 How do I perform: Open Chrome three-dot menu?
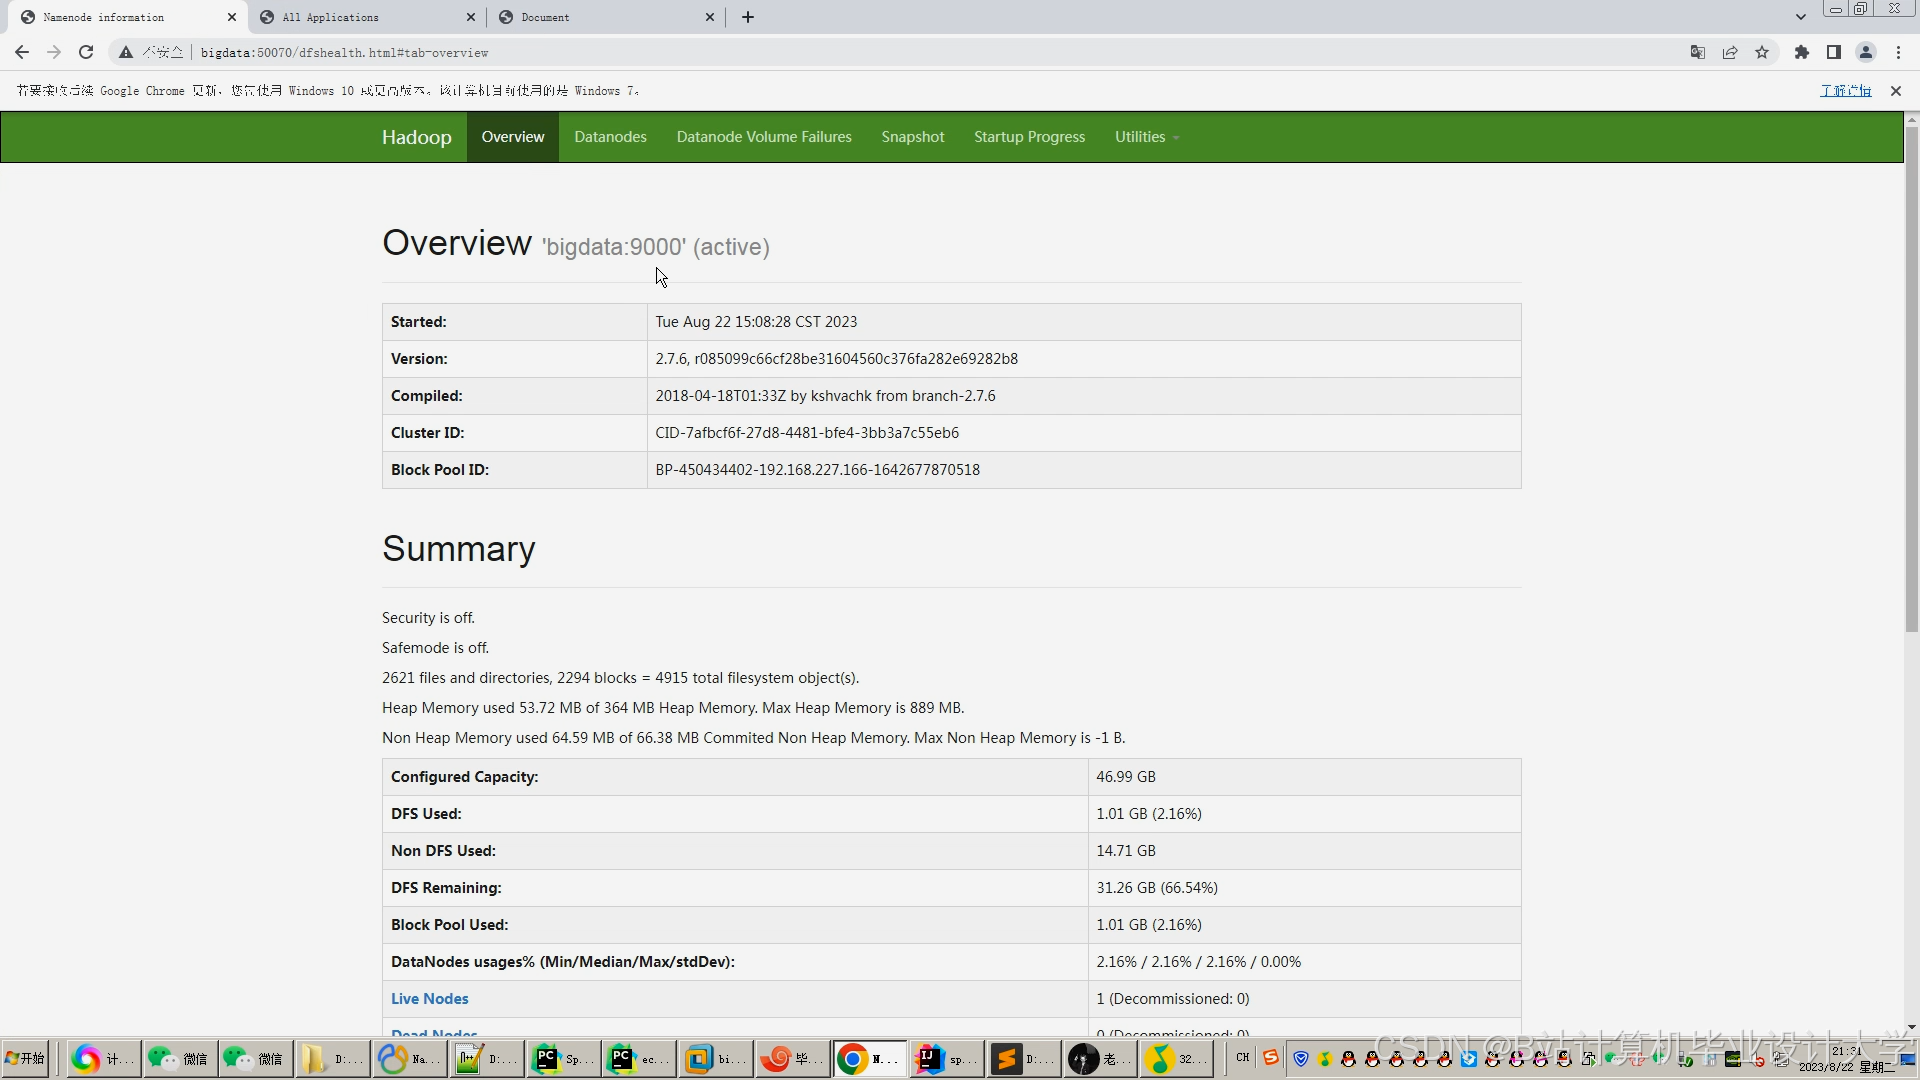pos(1898,52)
